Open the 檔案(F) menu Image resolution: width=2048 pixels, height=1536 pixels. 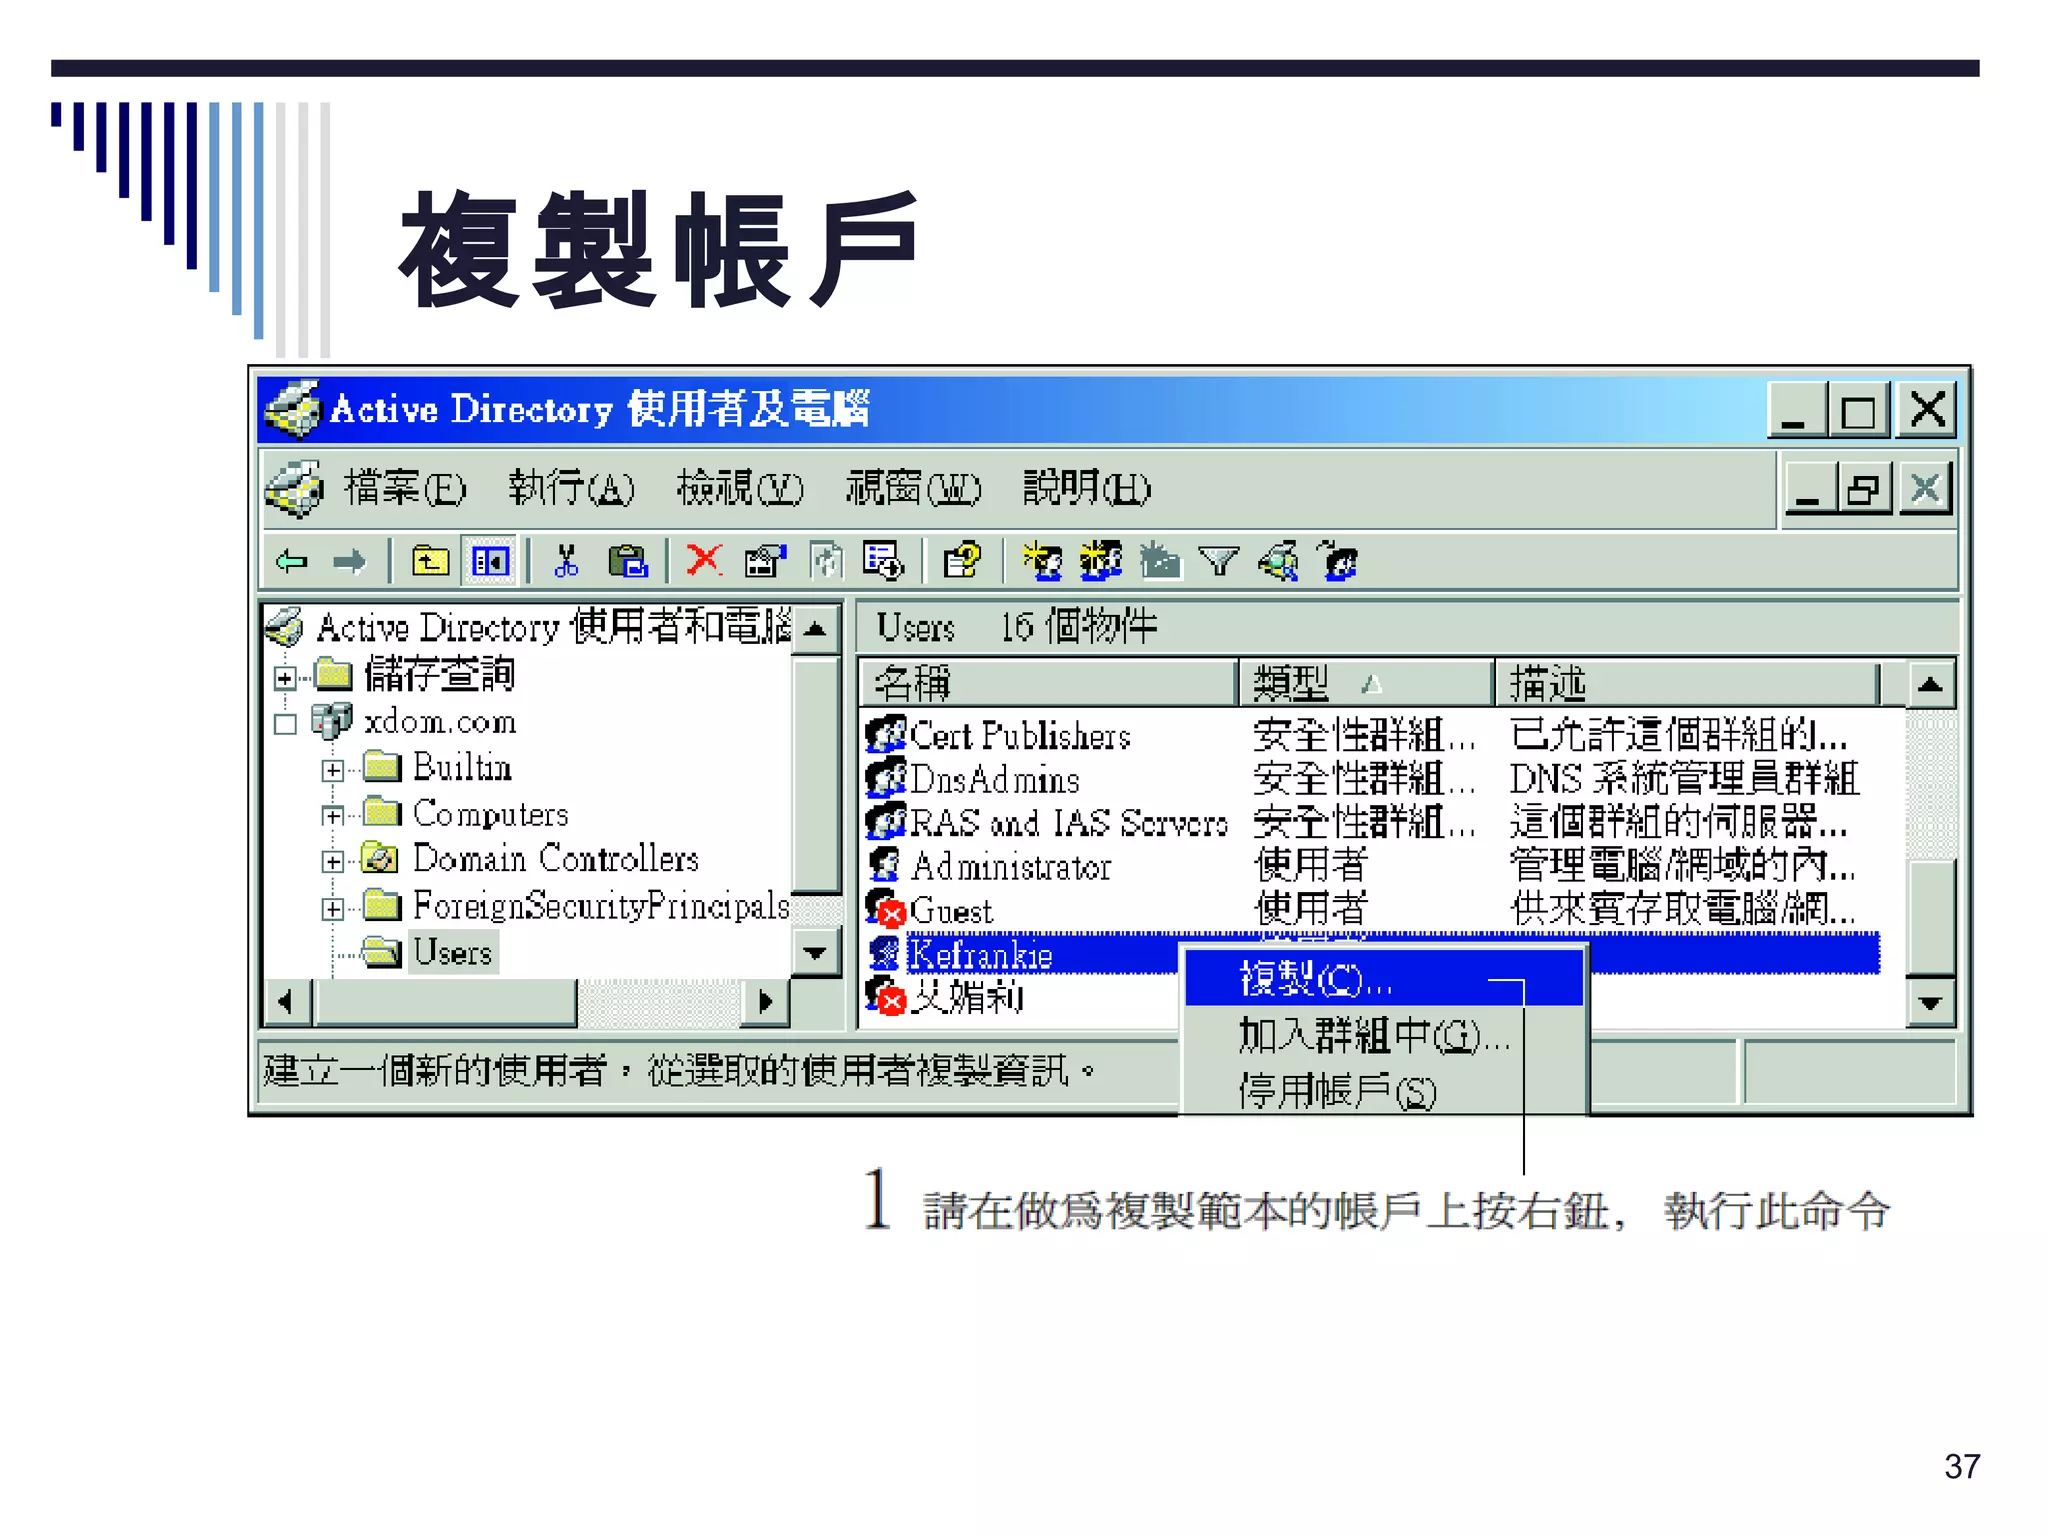405,488
